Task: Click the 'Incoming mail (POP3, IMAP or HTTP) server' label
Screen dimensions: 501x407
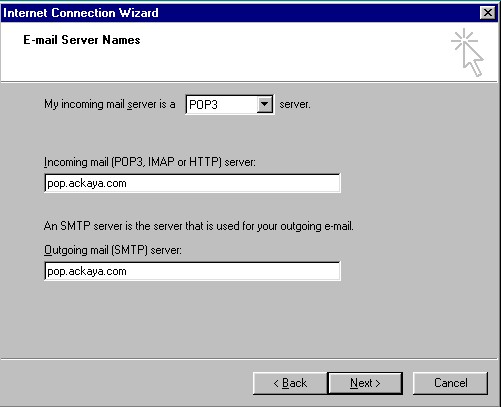Action: [150, 162]
